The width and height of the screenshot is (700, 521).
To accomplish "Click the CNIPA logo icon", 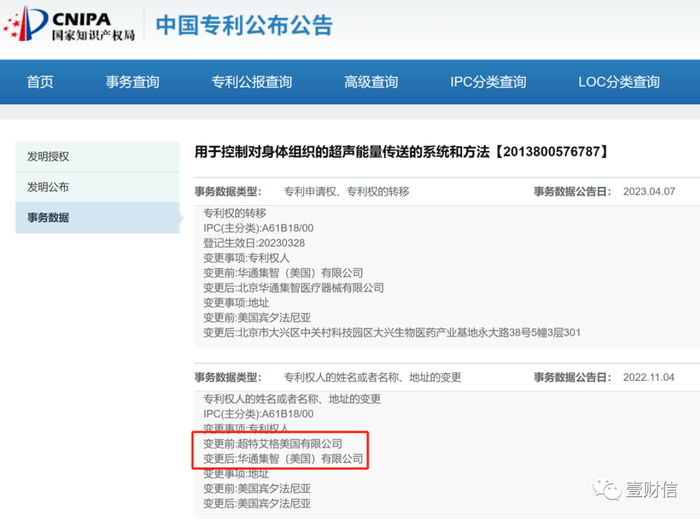I will [x=25, y=24].
